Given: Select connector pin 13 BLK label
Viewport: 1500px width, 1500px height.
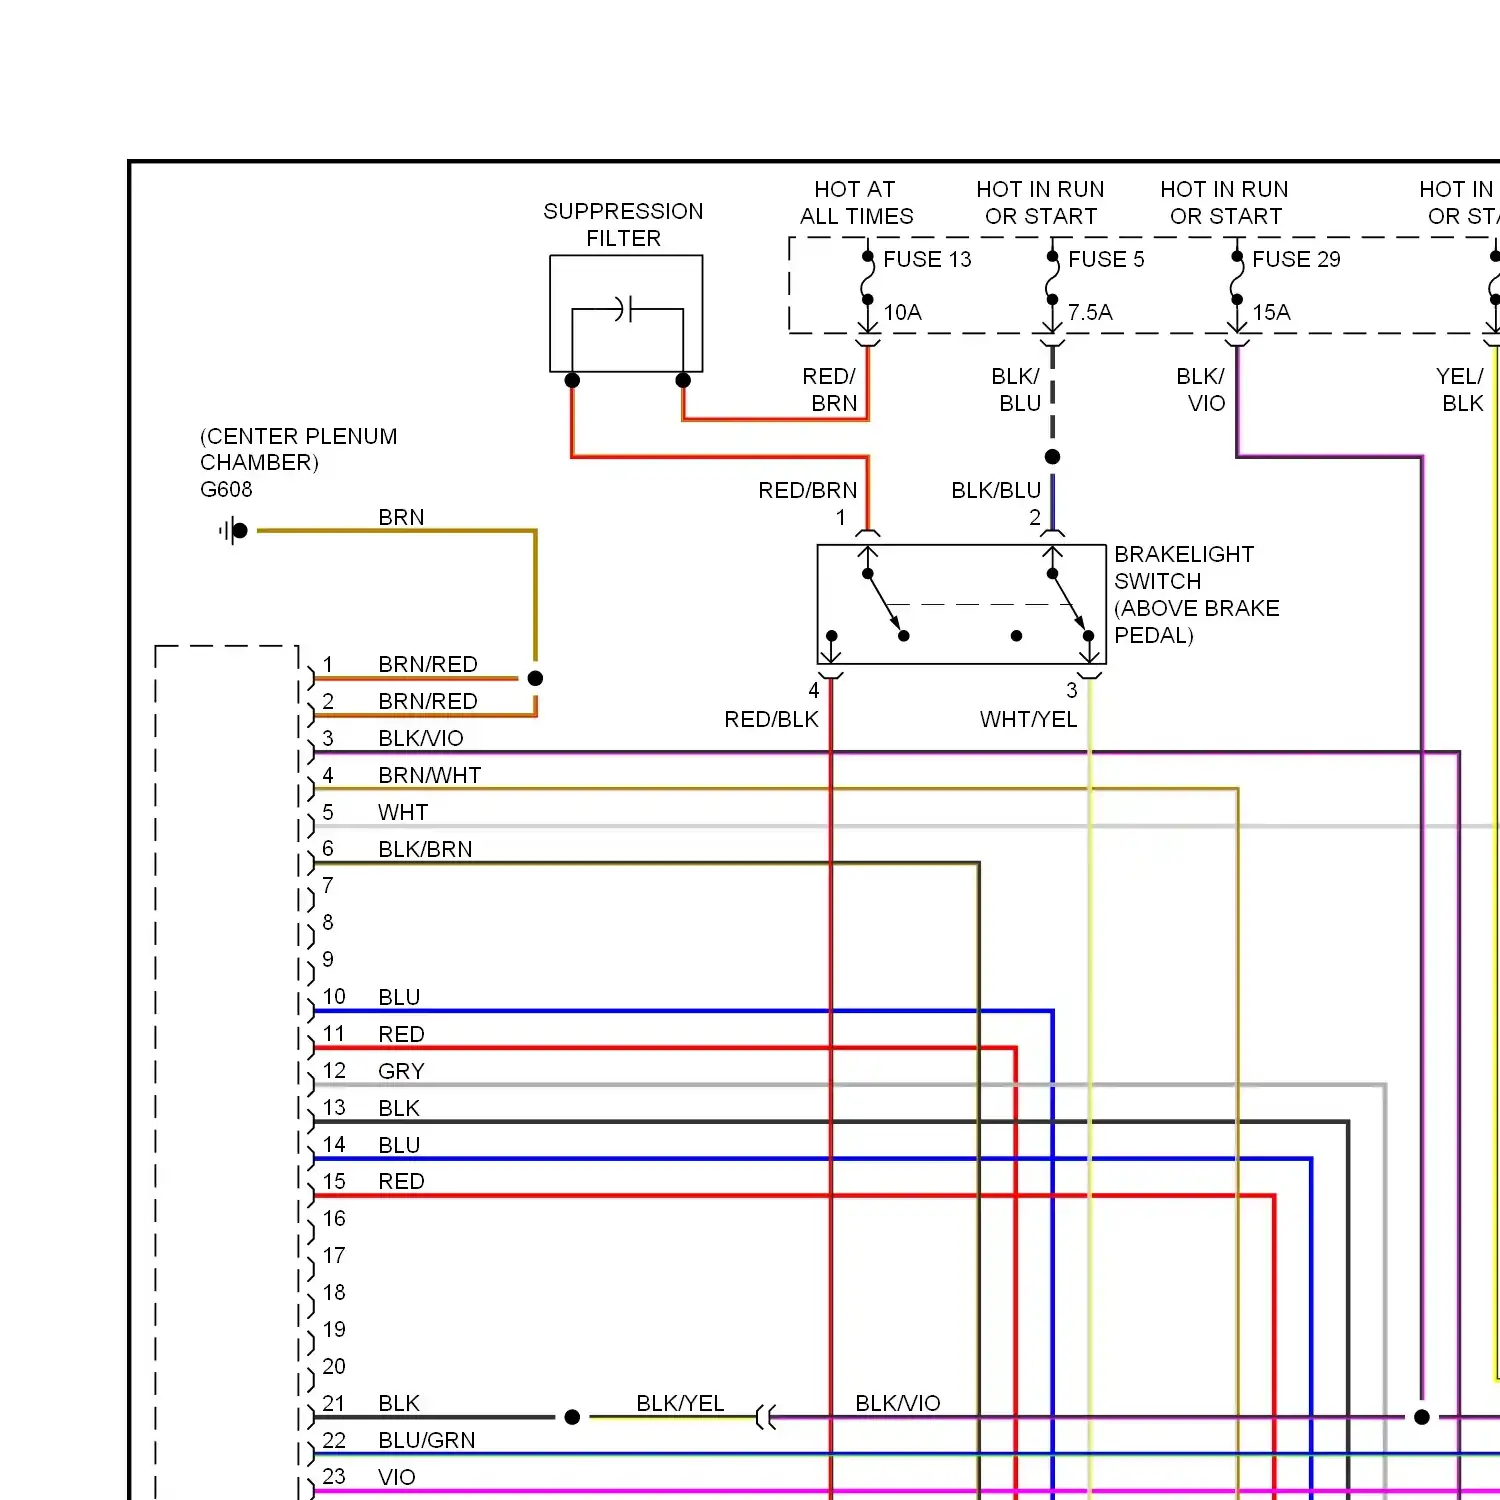Looking at the screenshot, I should point(399,1108).
